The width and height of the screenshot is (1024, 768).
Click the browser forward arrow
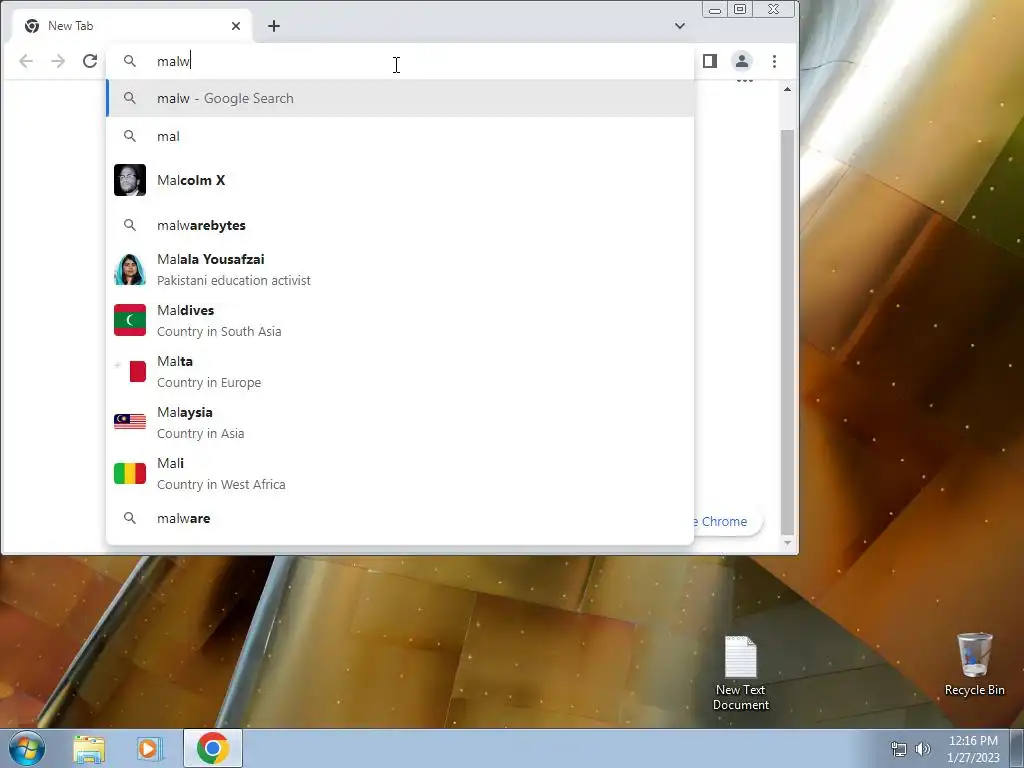(58, 61)
